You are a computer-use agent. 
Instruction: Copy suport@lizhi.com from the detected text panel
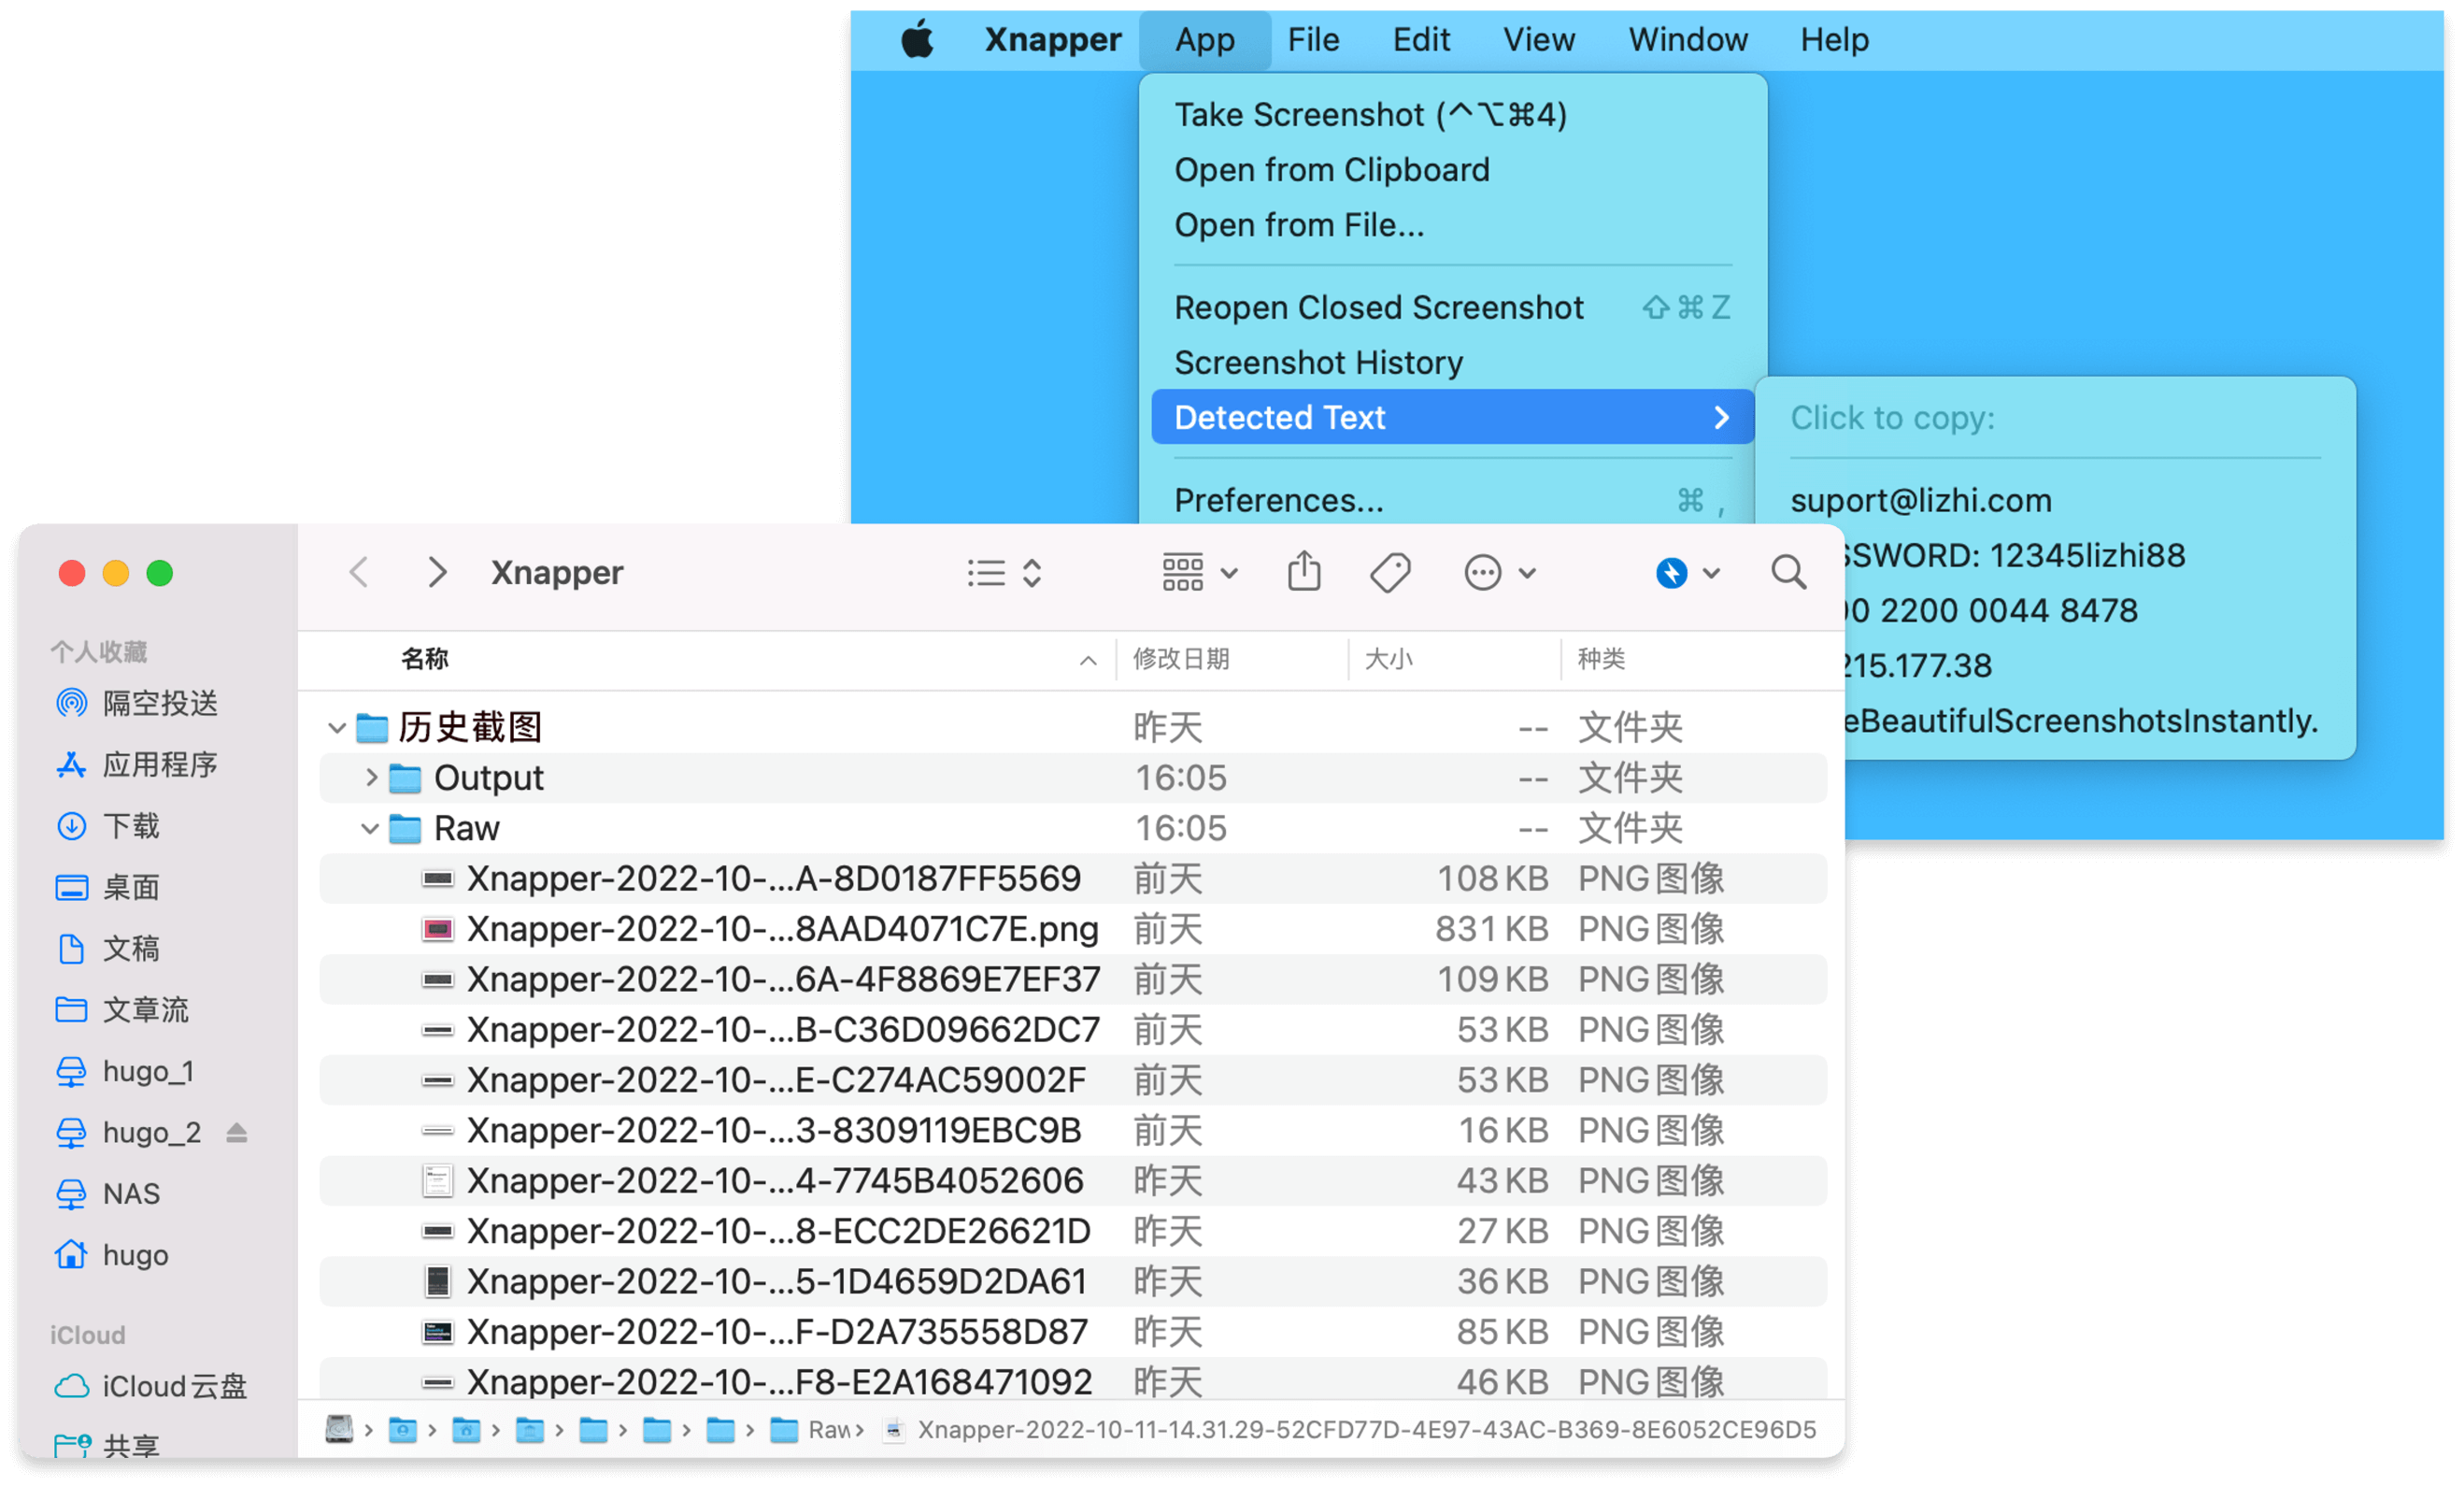1921,500
